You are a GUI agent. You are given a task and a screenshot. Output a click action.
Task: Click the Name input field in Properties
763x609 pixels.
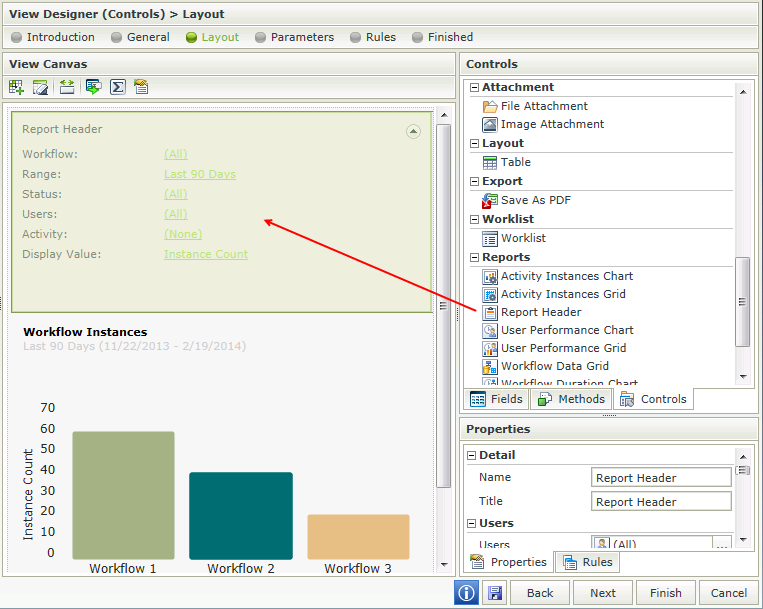[661, 478]
